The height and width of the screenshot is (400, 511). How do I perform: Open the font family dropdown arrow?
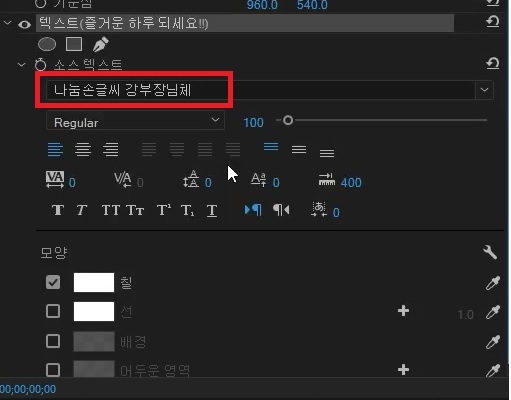pos(484,90)
